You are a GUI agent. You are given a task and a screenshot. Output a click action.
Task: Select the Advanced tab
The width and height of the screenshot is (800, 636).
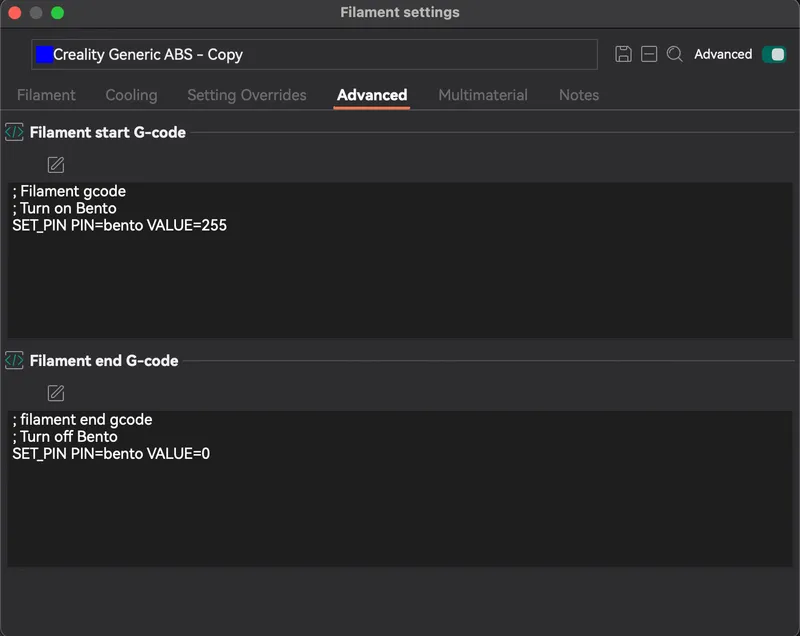click(372, 95)
